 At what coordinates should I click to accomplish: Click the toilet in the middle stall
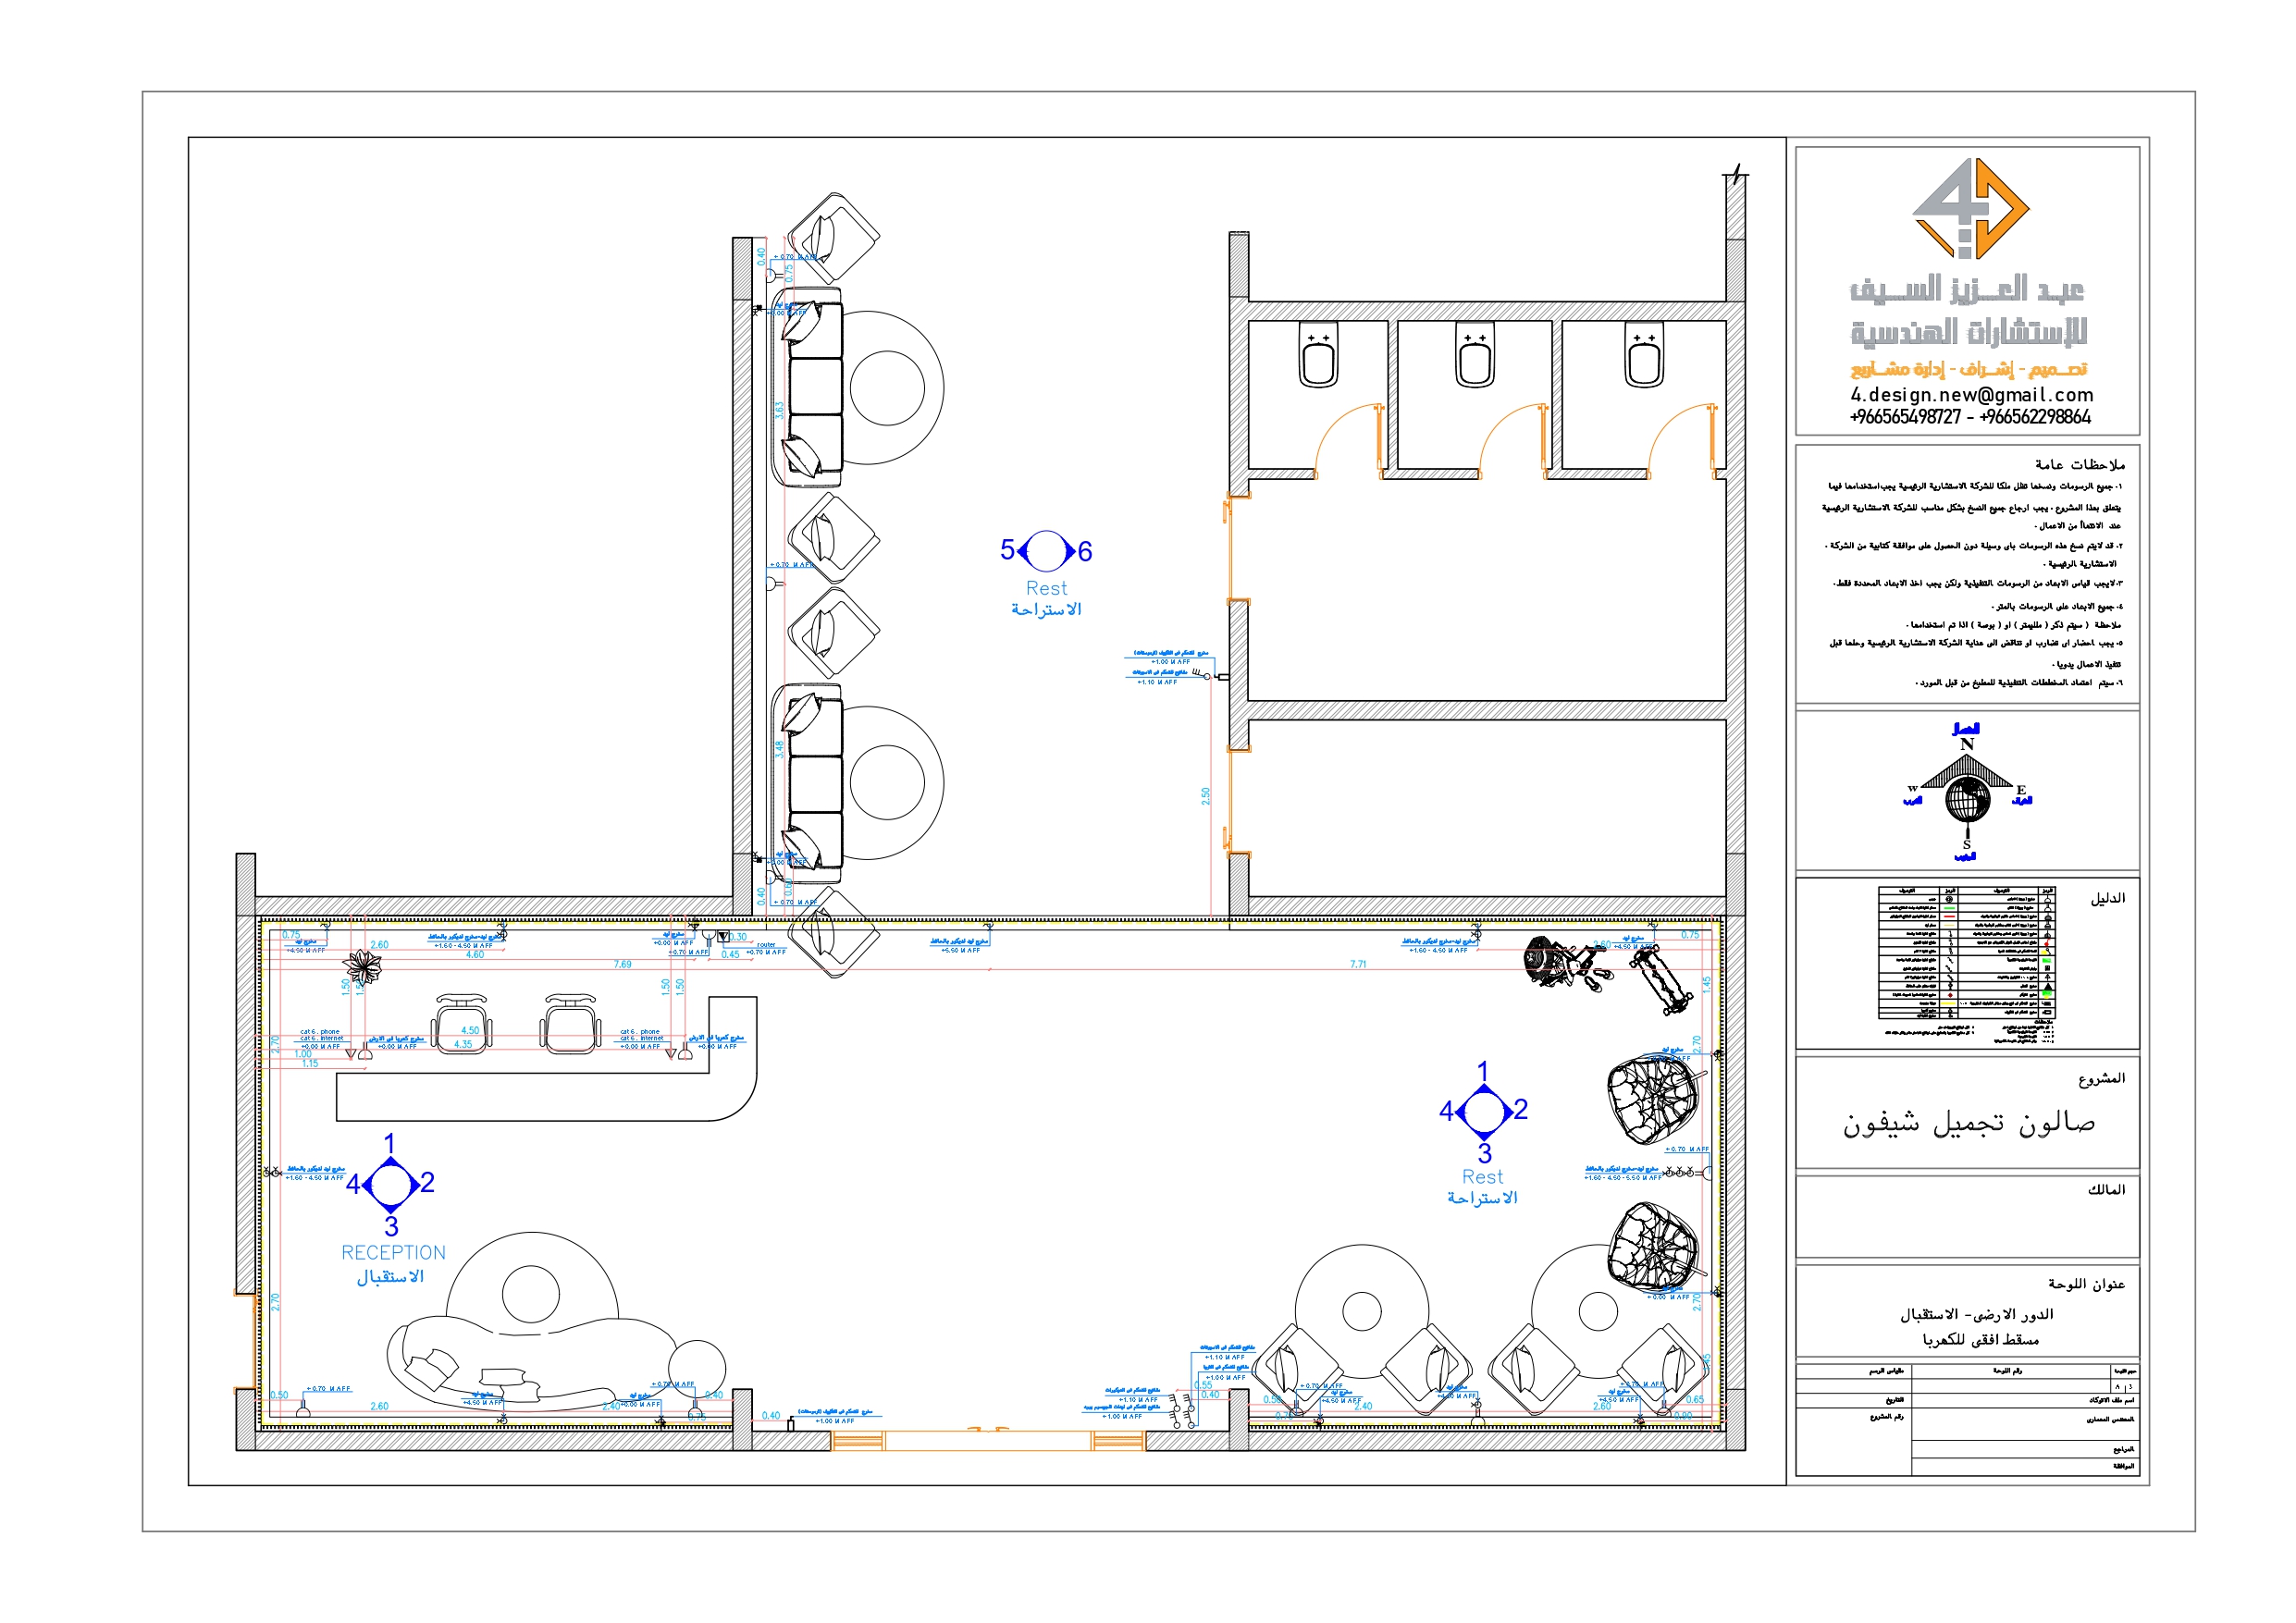pos(1475,355)
